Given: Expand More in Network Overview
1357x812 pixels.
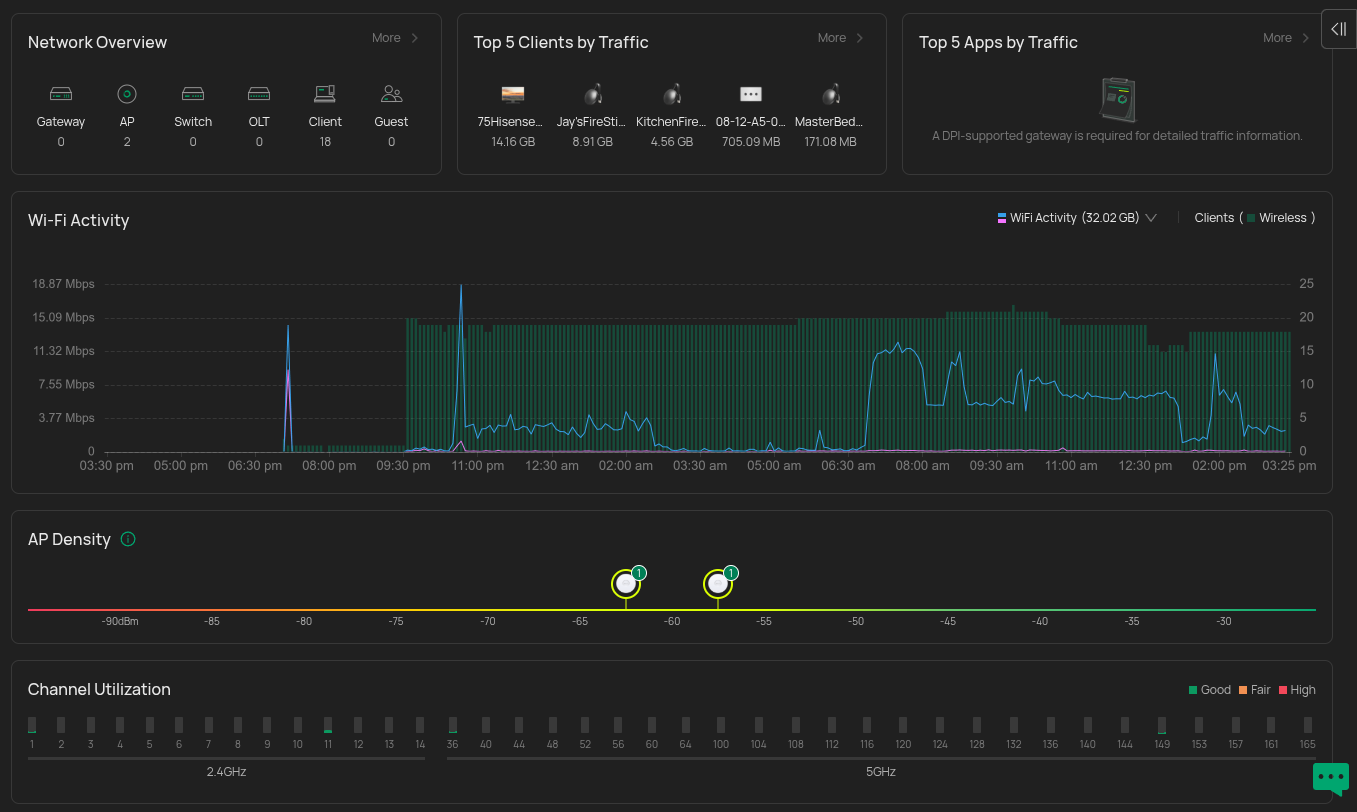Looking at the screenshot, I should coord(395,38).
